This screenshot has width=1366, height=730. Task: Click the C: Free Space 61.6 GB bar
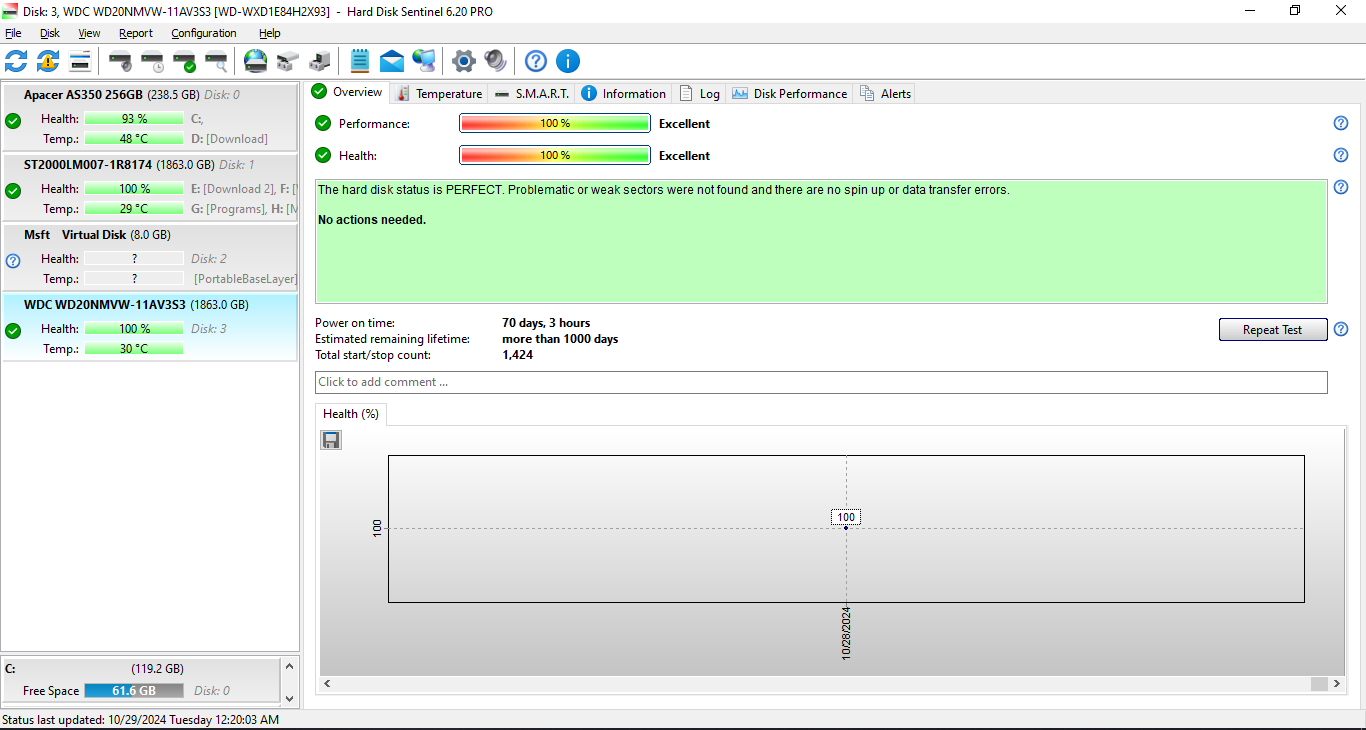click(134, 691)
